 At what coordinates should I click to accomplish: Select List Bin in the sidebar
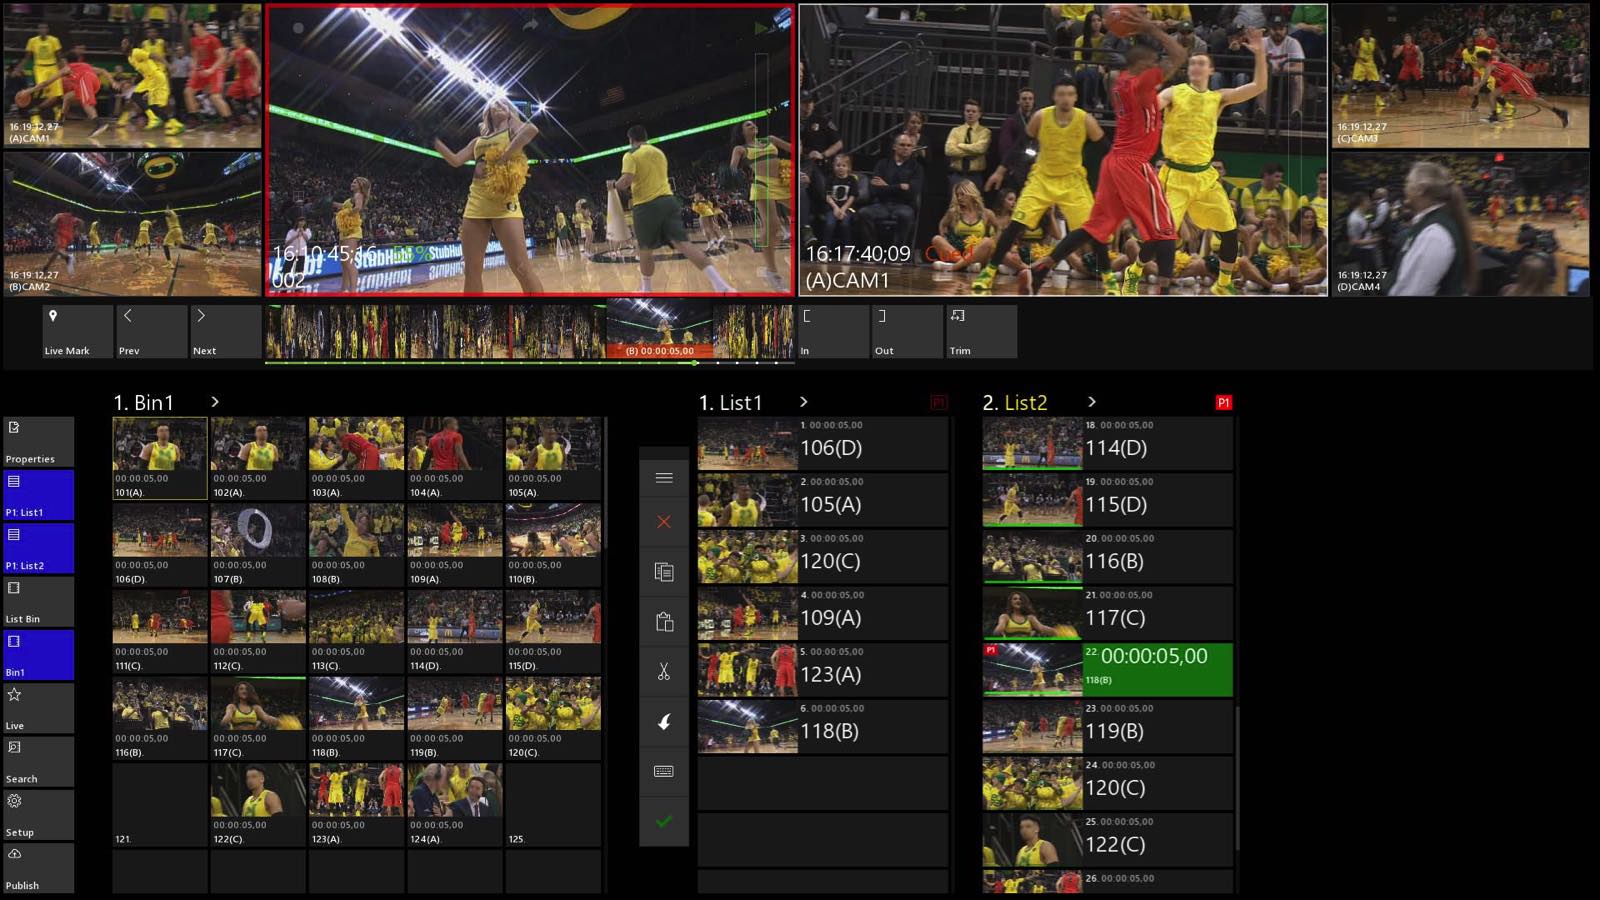click(x=38, y=602)
